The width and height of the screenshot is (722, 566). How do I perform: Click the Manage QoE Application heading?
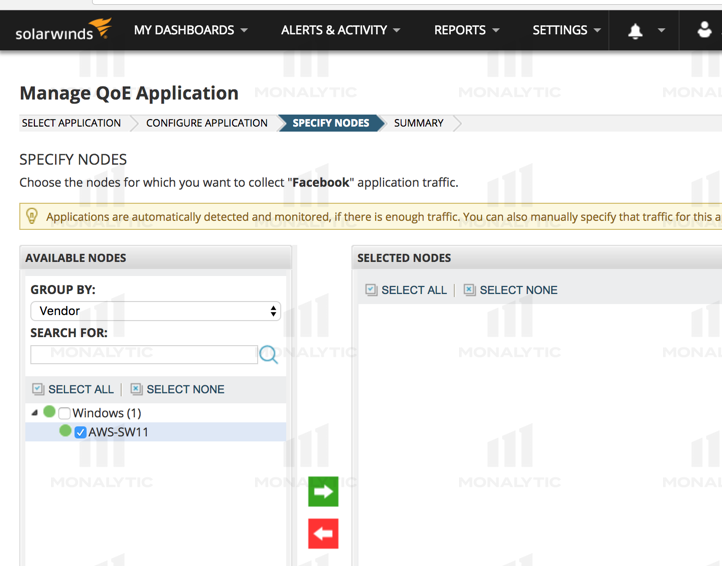[x=129, y=93]
